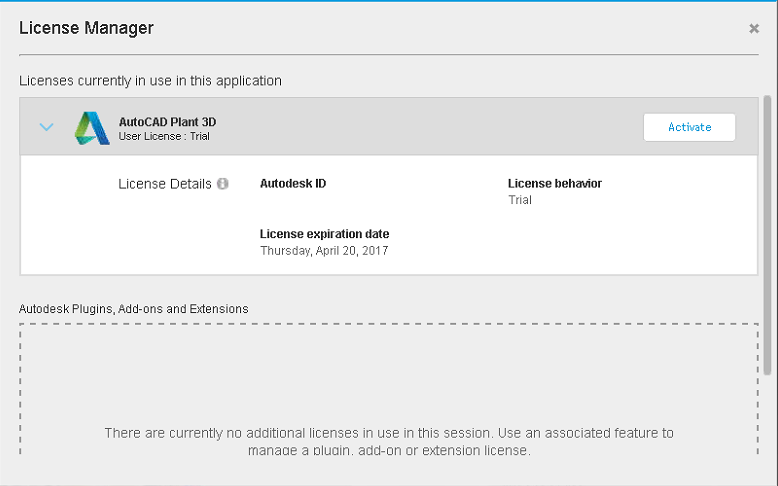The image size is (778, 486).
Task: Click the License Details label
Action: coord(164,184)
